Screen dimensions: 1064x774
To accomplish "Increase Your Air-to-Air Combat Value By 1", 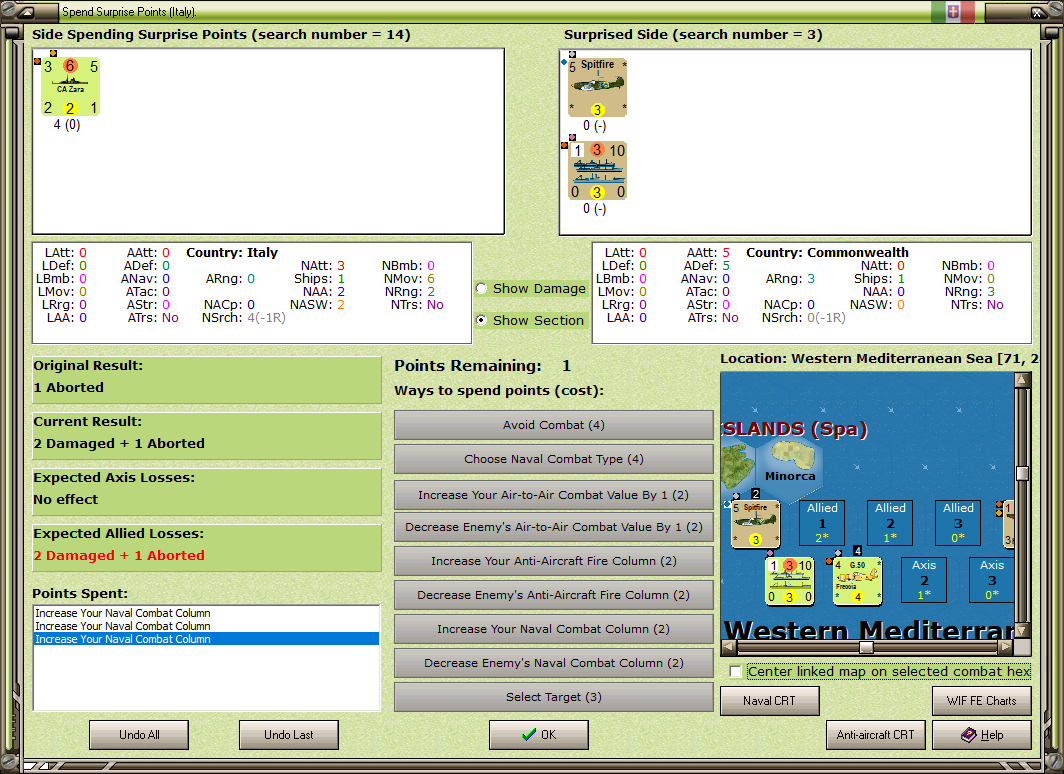I will coord(554,495).
